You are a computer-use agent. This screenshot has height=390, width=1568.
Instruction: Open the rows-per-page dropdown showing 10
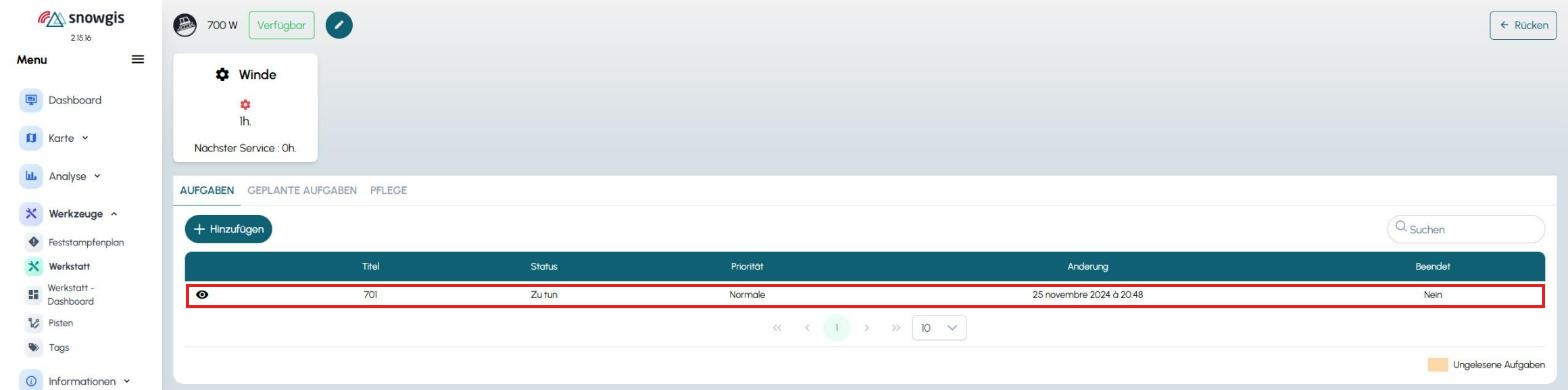(939, 328)
